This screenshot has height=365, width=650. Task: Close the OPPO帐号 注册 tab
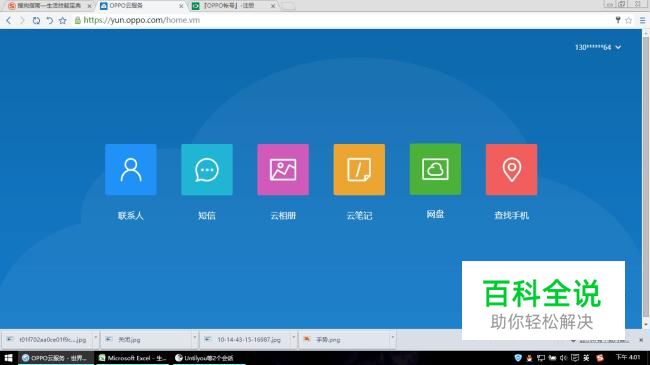(x=273, y=6)
